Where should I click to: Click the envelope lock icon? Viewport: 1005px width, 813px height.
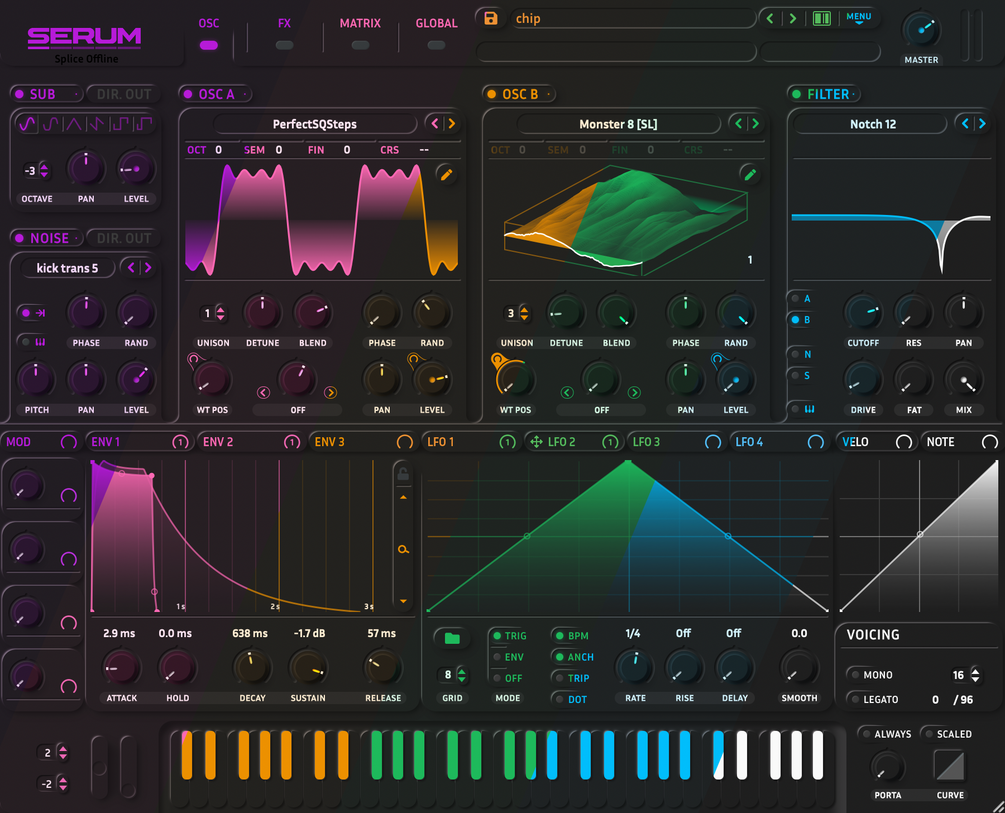pos(403,474)
